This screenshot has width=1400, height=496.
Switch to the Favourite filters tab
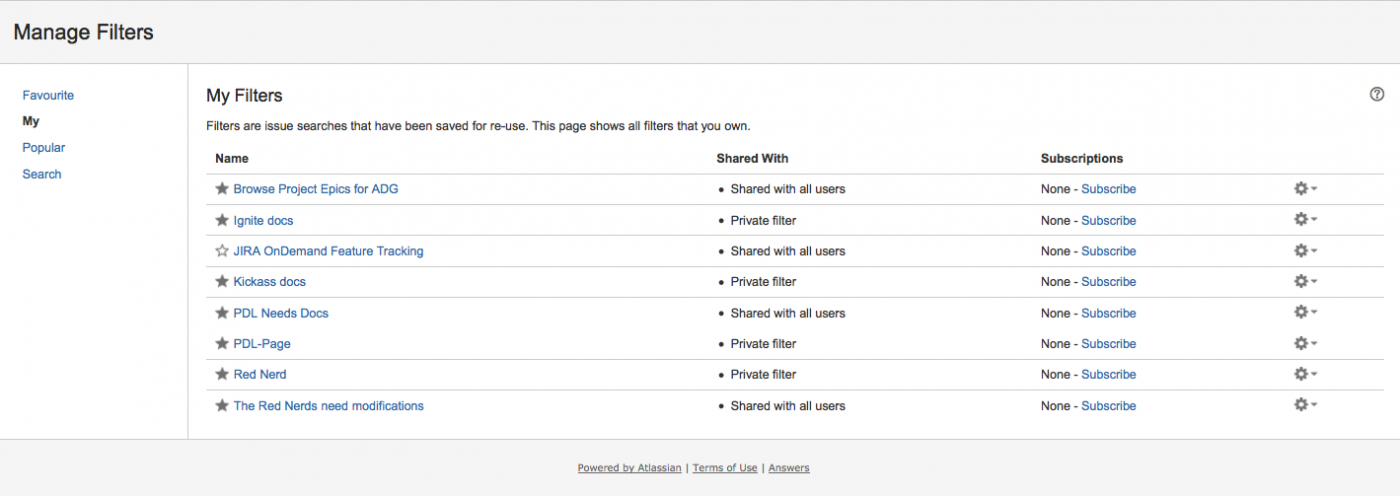(48, 95)
